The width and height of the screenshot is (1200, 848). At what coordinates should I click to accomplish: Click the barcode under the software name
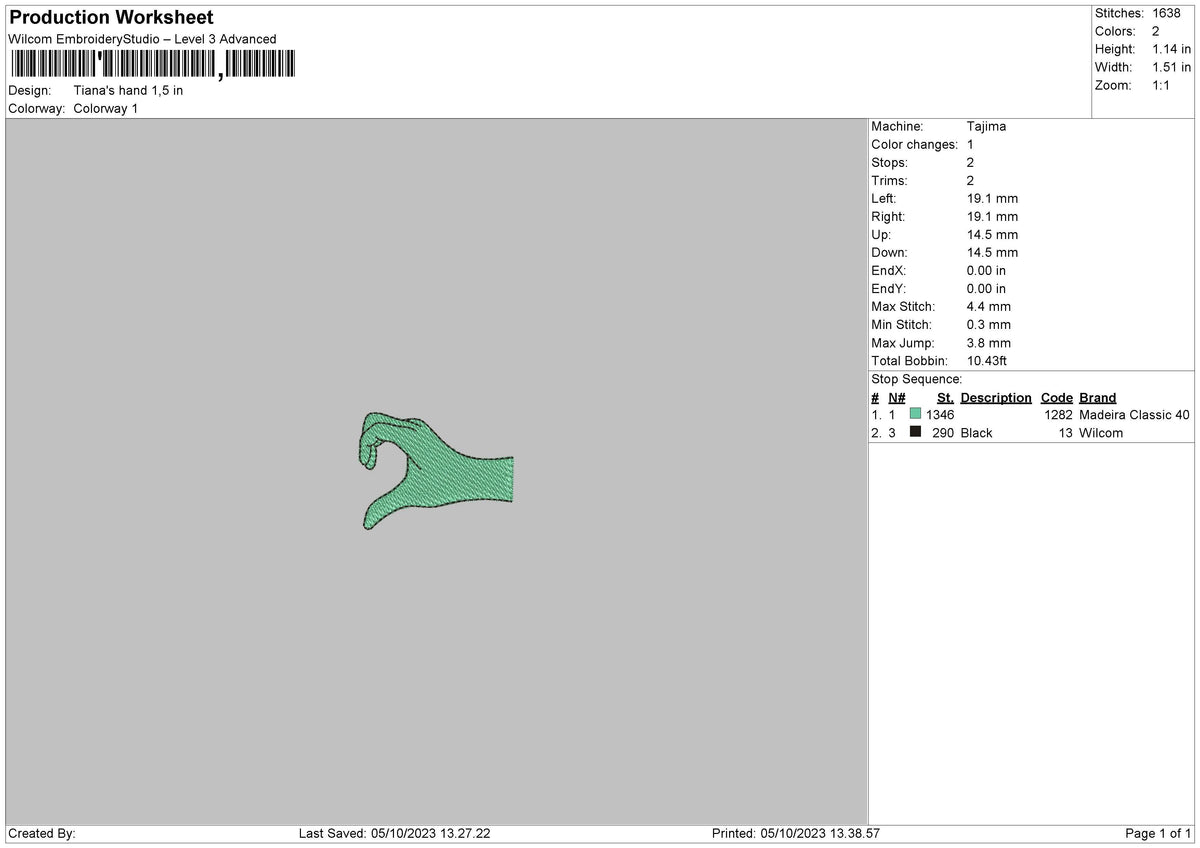pos(152,65)
